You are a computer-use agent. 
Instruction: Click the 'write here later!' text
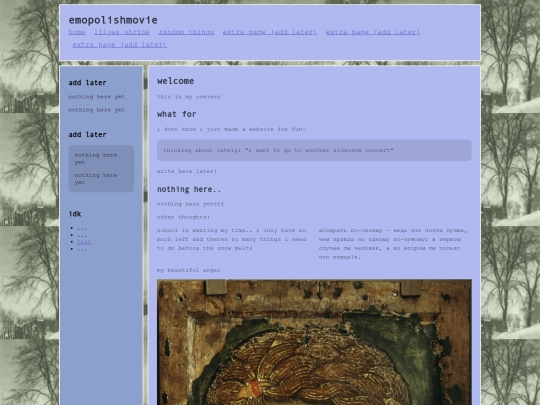pyautogui.click(x=187, y=171)
